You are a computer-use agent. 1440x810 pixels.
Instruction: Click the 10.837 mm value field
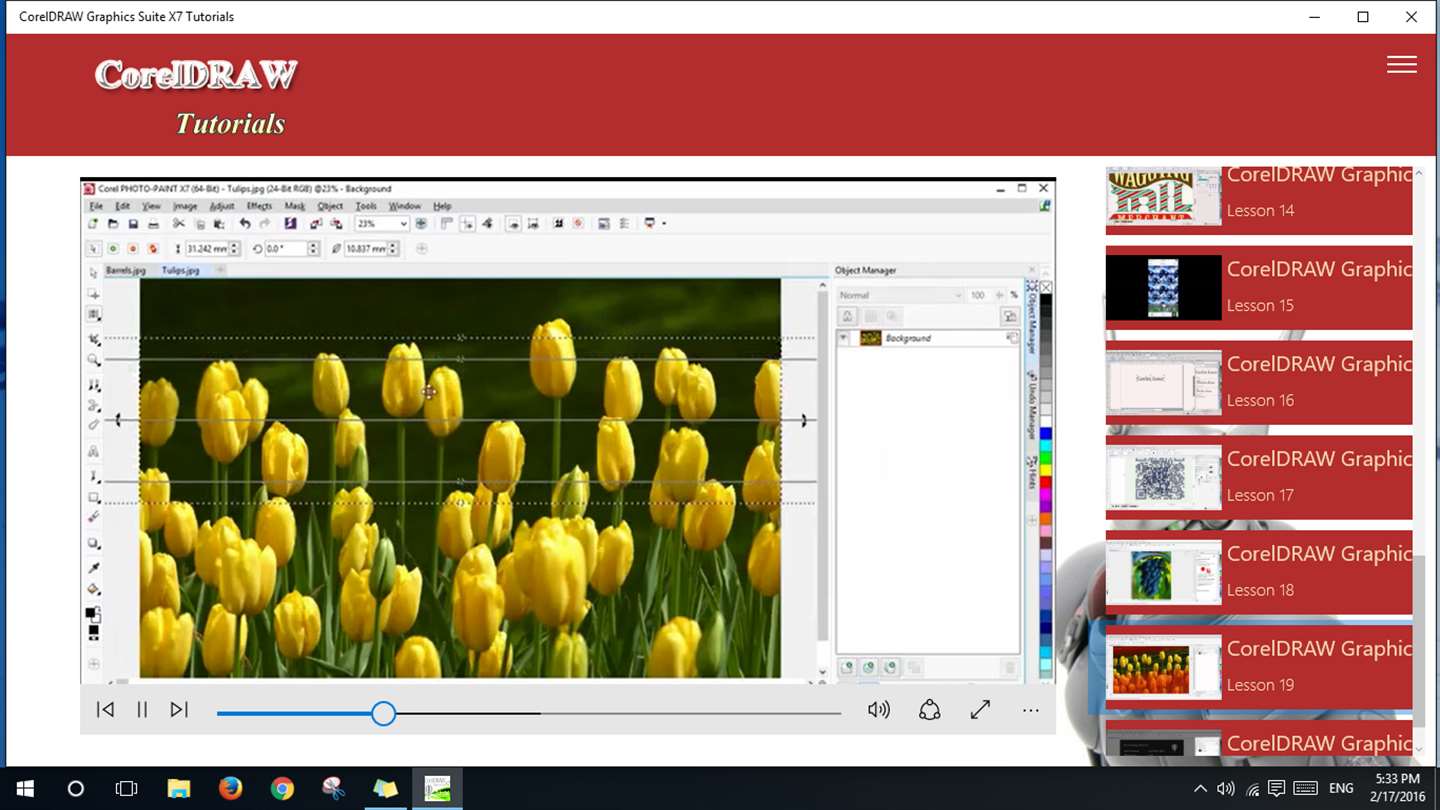pyautogui.click(x=366, y=248)
